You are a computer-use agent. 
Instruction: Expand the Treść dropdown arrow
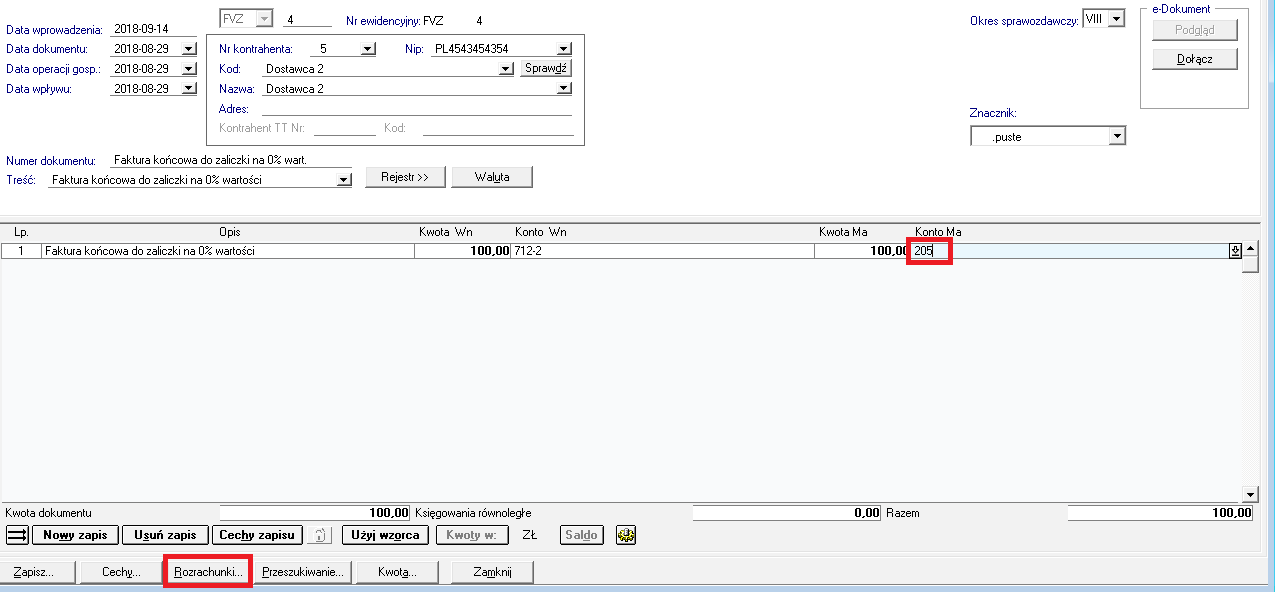(x=345, y=180)
